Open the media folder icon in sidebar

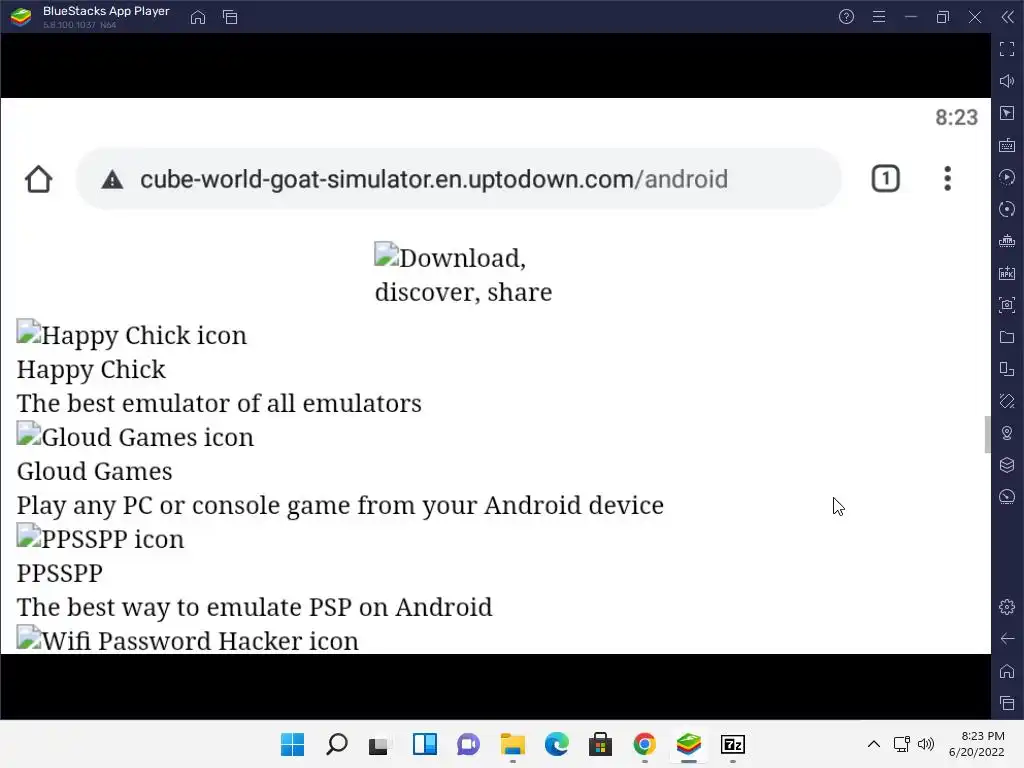coord(1007,337)
